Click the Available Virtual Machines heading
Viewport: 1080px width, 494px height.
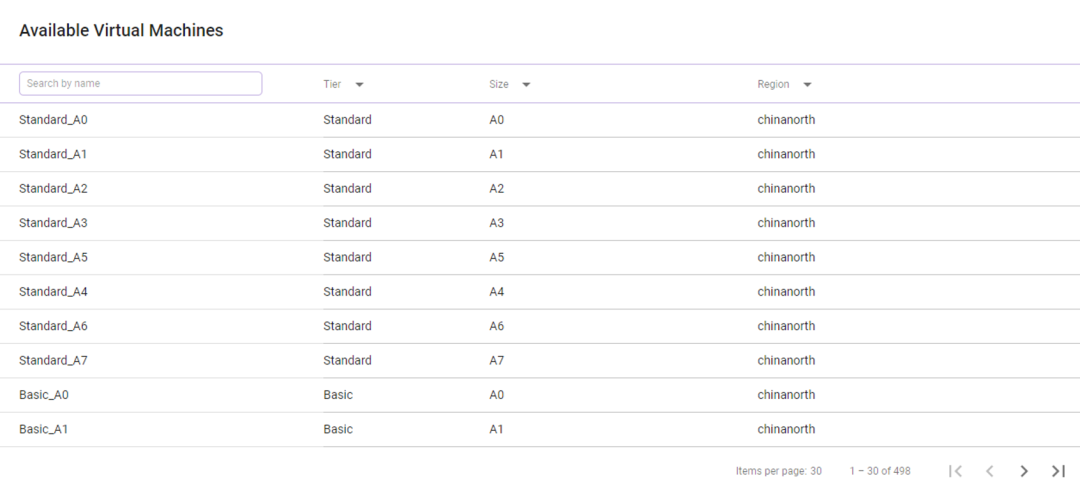[x=121, y=31]
